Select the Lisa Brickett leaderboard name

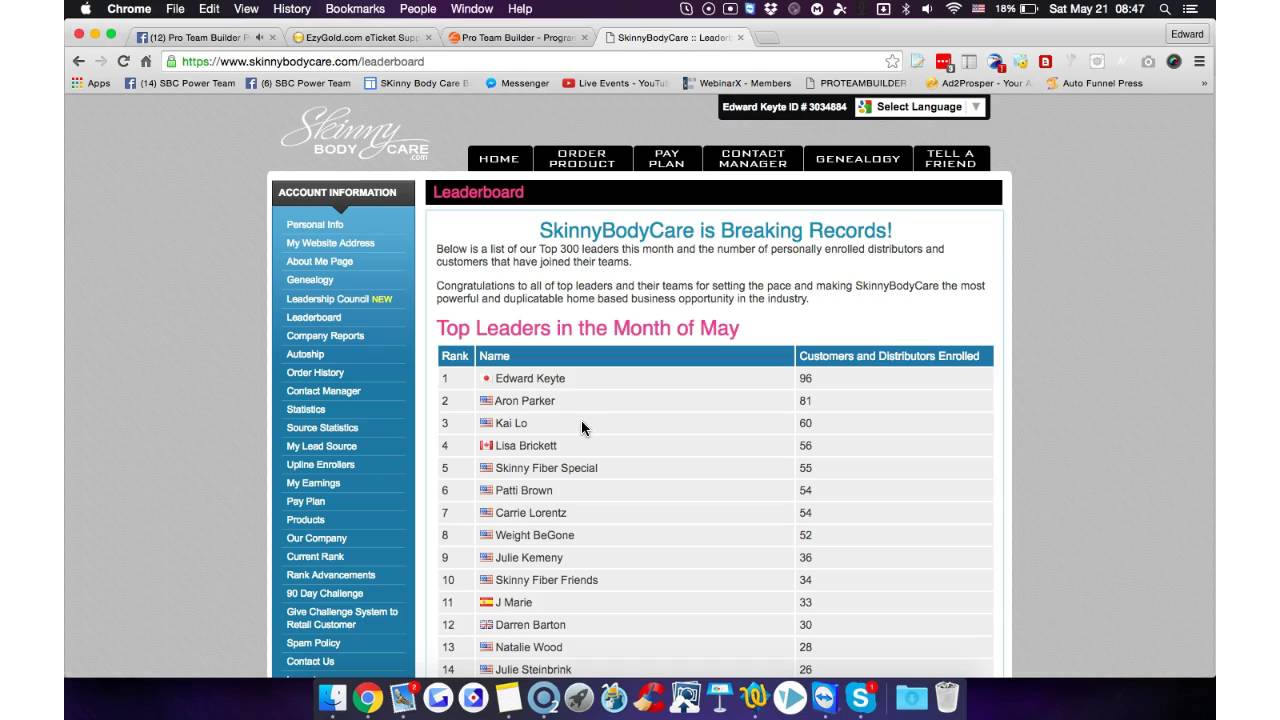[x=526, y=446]
